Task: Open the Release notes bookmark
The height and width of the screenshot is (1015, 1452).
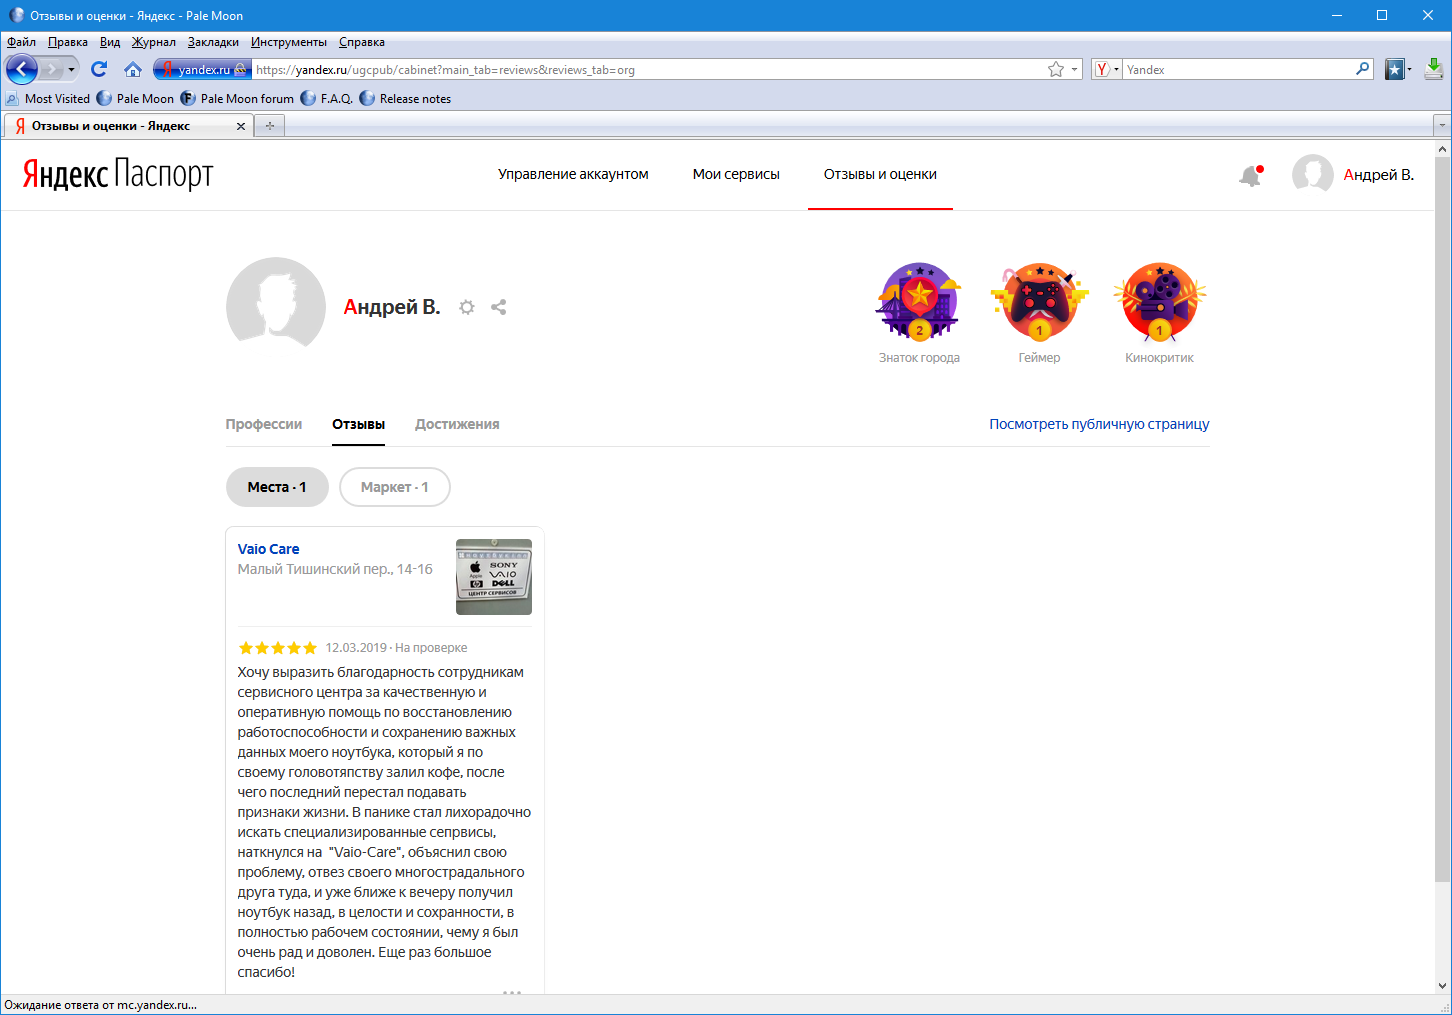Action: tap(405, 98)
